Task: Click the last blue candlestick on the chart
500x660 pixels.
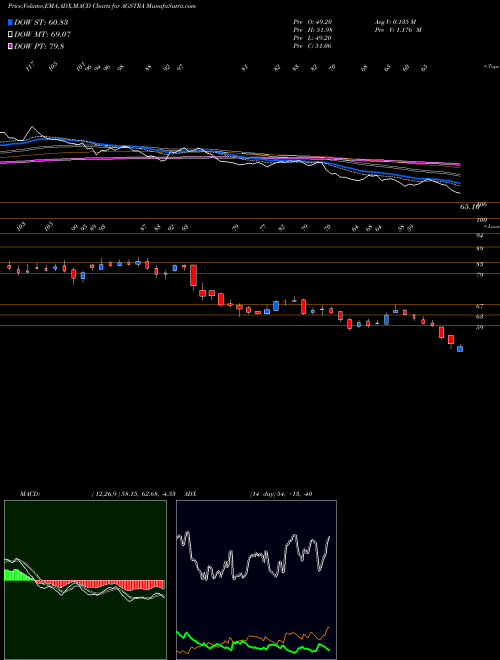Action: 460,349
